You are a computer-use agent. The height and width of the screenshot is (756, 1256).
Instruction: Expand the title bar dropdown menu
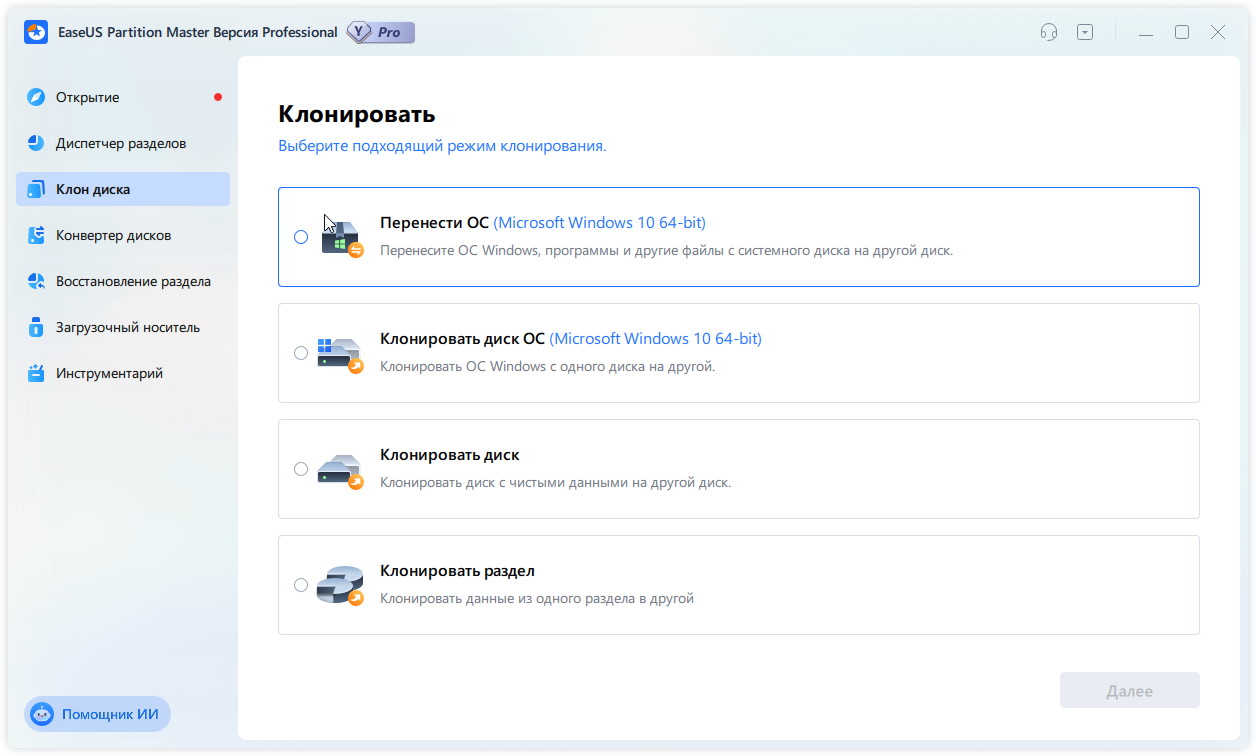click(x=1085, y=33)
